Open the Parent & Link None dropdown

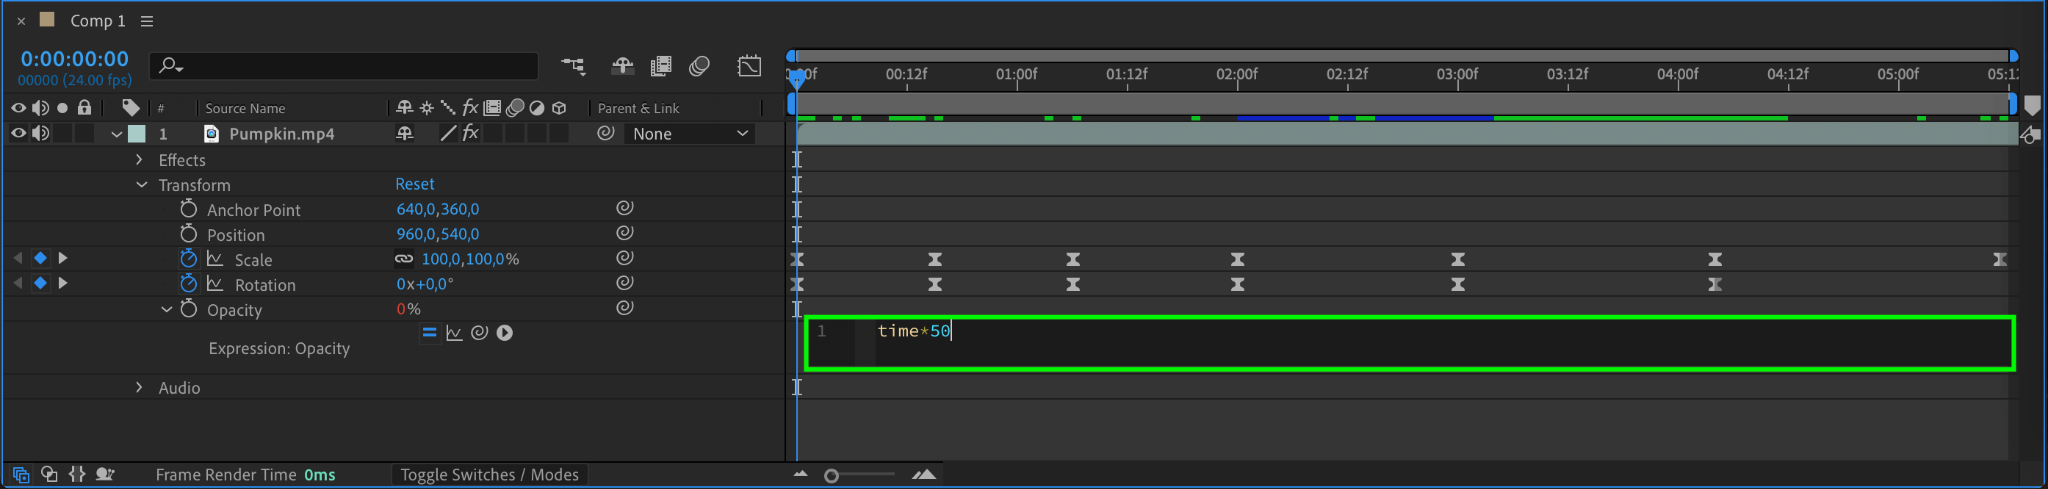[x=690, y=133]
